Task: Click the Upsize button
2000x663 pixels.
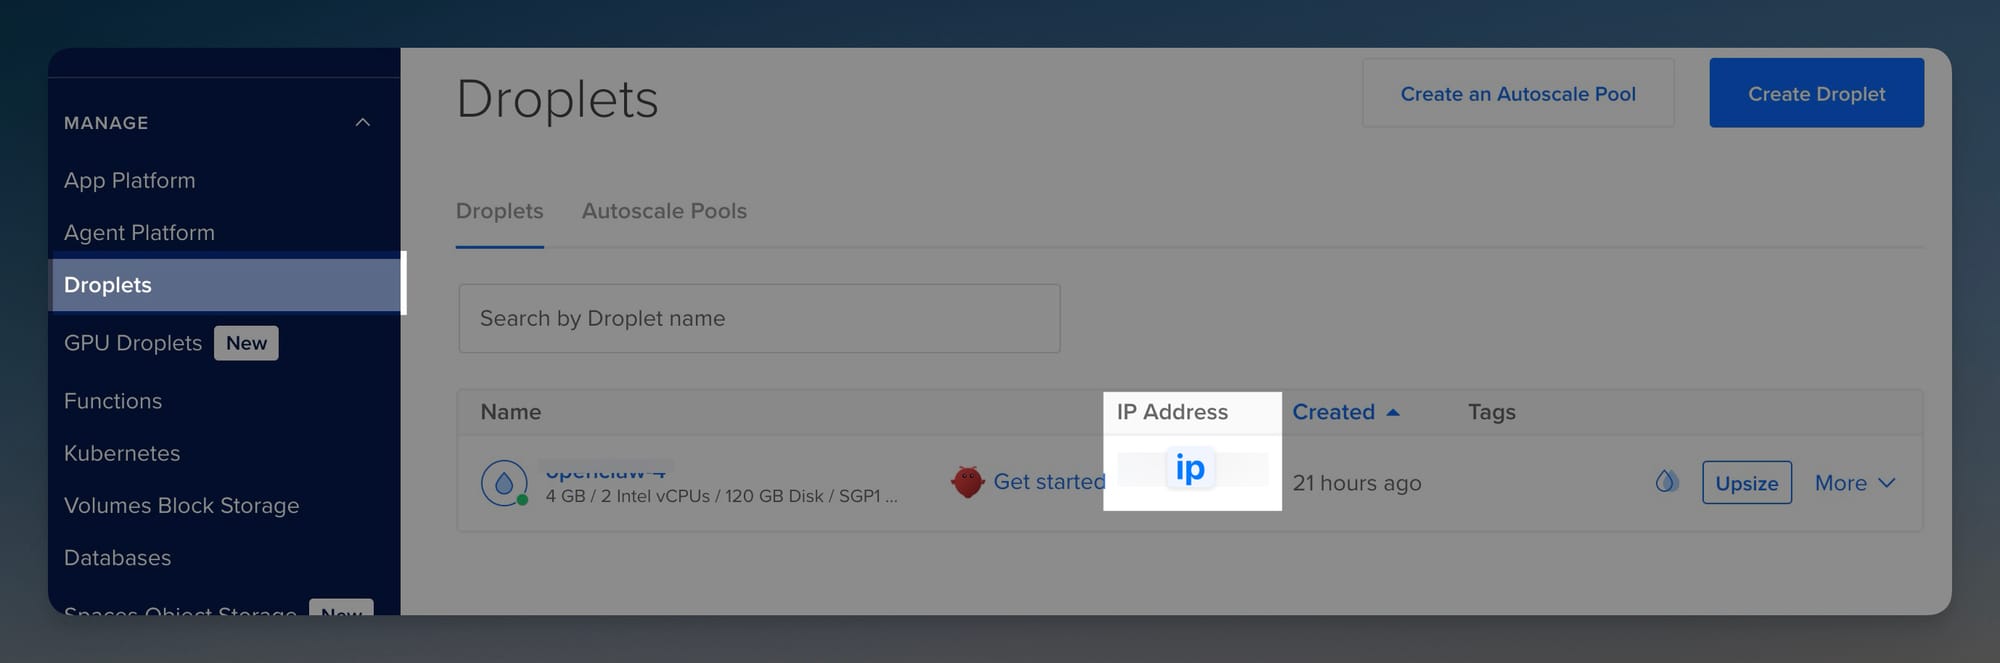Action: pyautogui.click(x=1746, y=483)
